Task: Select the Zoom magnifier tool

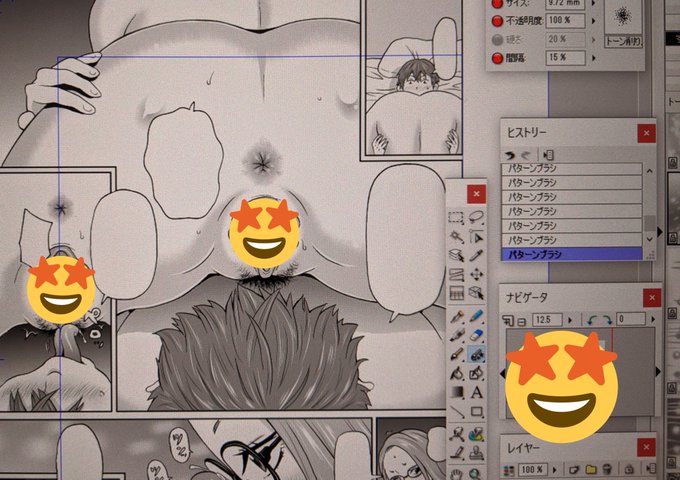Action: pos(476,473)
